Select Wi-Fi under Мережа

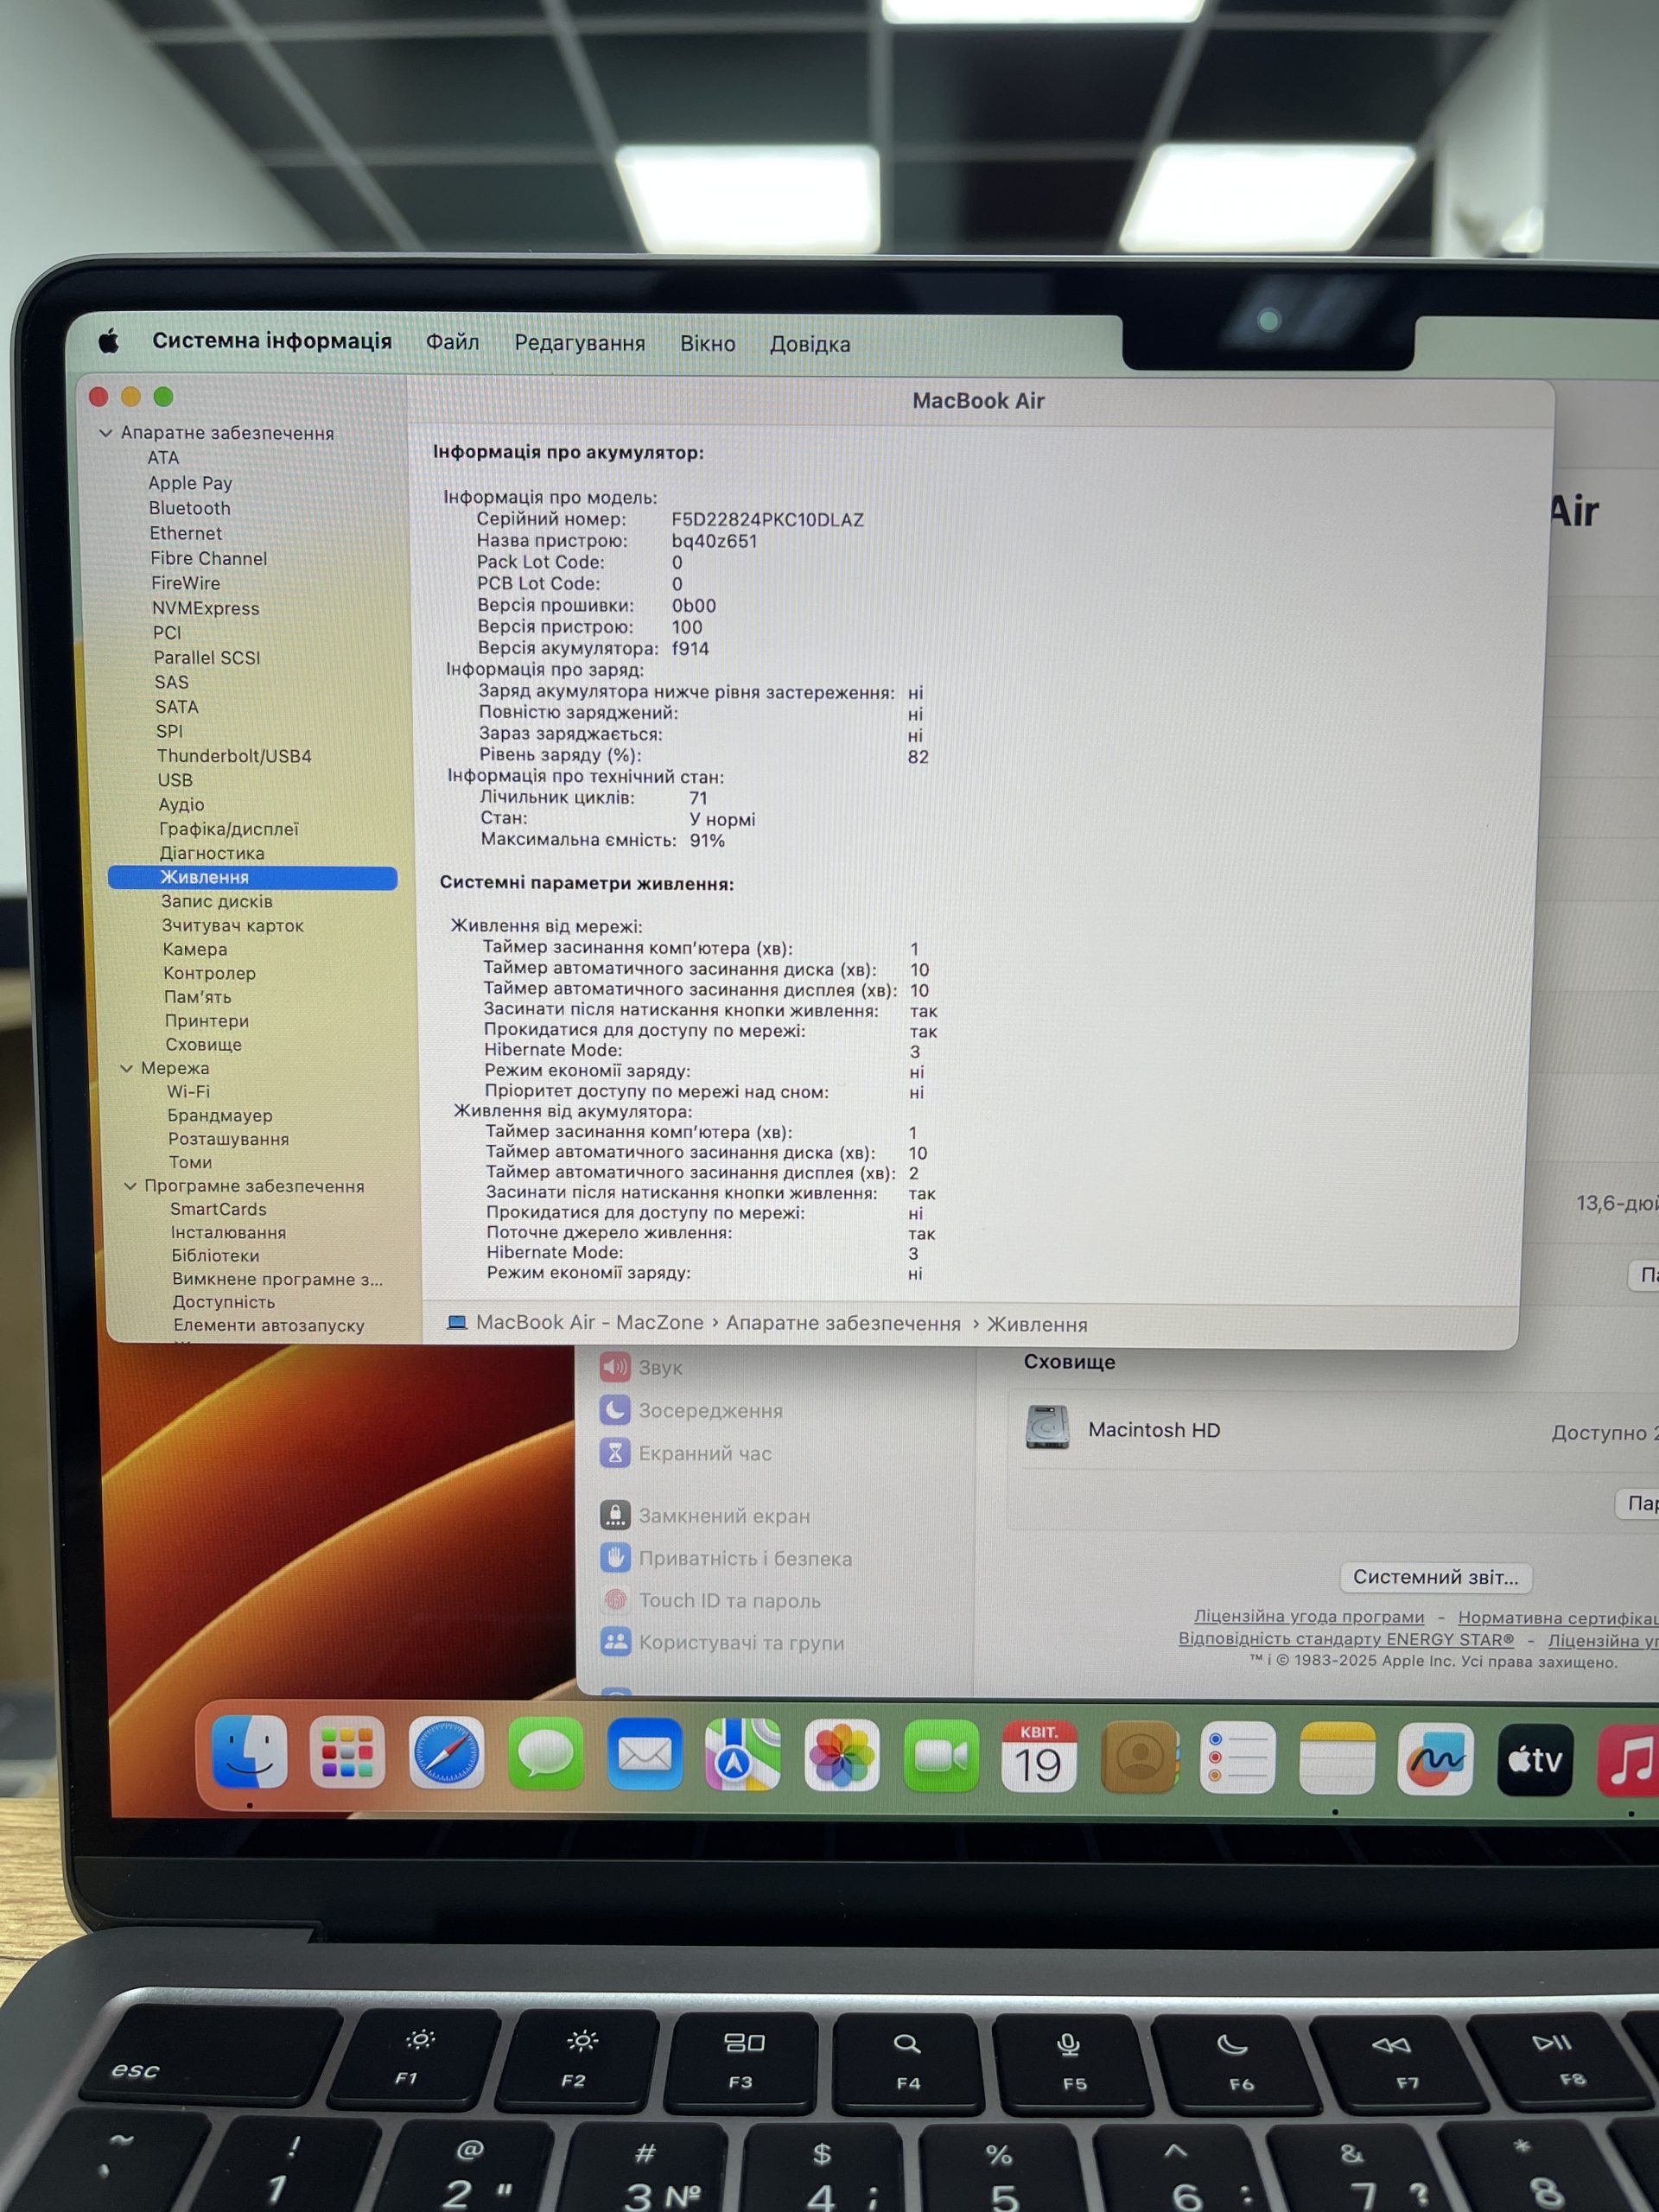click(188, 1091)
